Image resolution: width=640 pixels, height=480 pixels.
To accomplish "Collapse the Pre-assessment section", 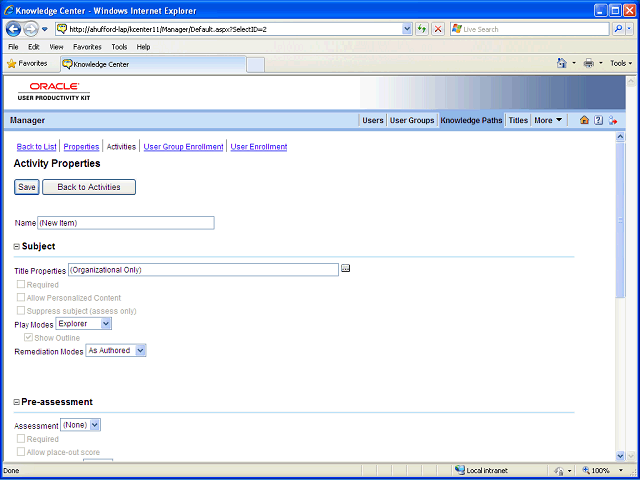I will [17, 402].
